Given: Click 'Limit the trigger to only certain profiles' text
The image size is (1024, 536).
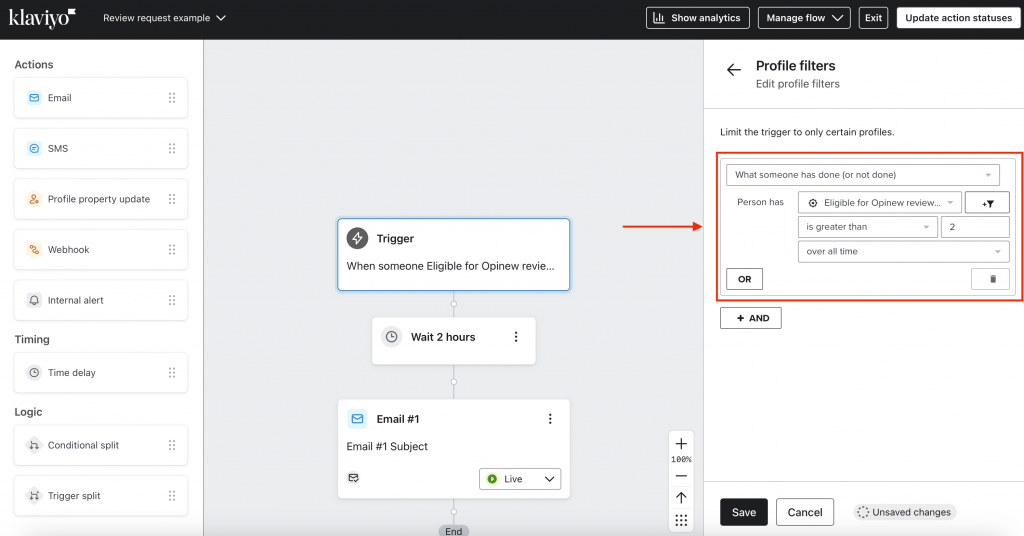Looking at the screenshot, I should click(807, 132).
